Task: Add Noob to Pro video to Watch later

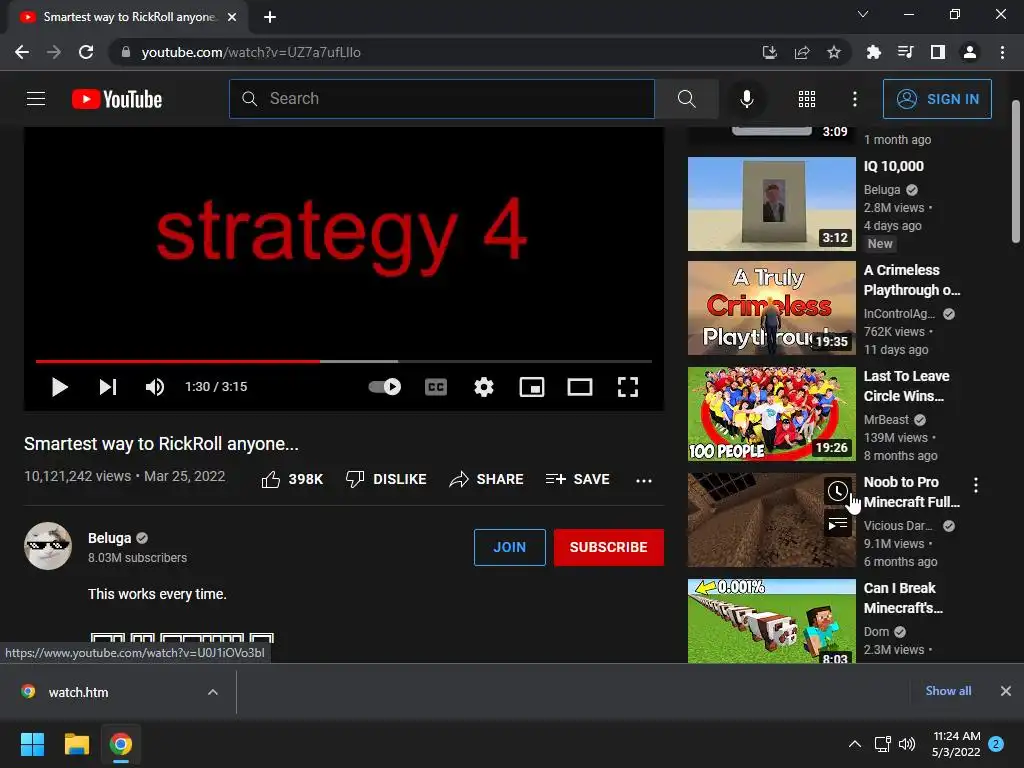Action: 838,490
